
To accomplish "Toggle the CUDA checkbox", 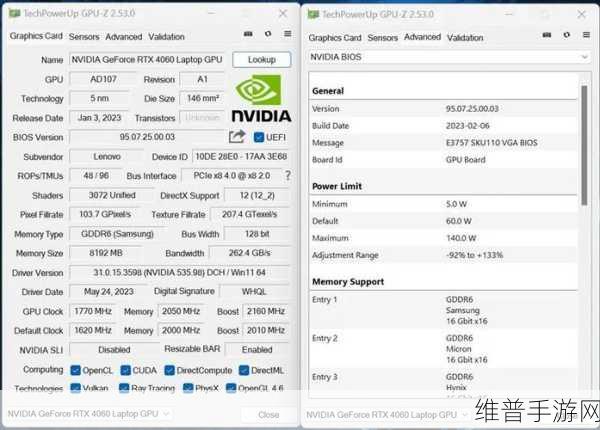I will pos(125,370).
